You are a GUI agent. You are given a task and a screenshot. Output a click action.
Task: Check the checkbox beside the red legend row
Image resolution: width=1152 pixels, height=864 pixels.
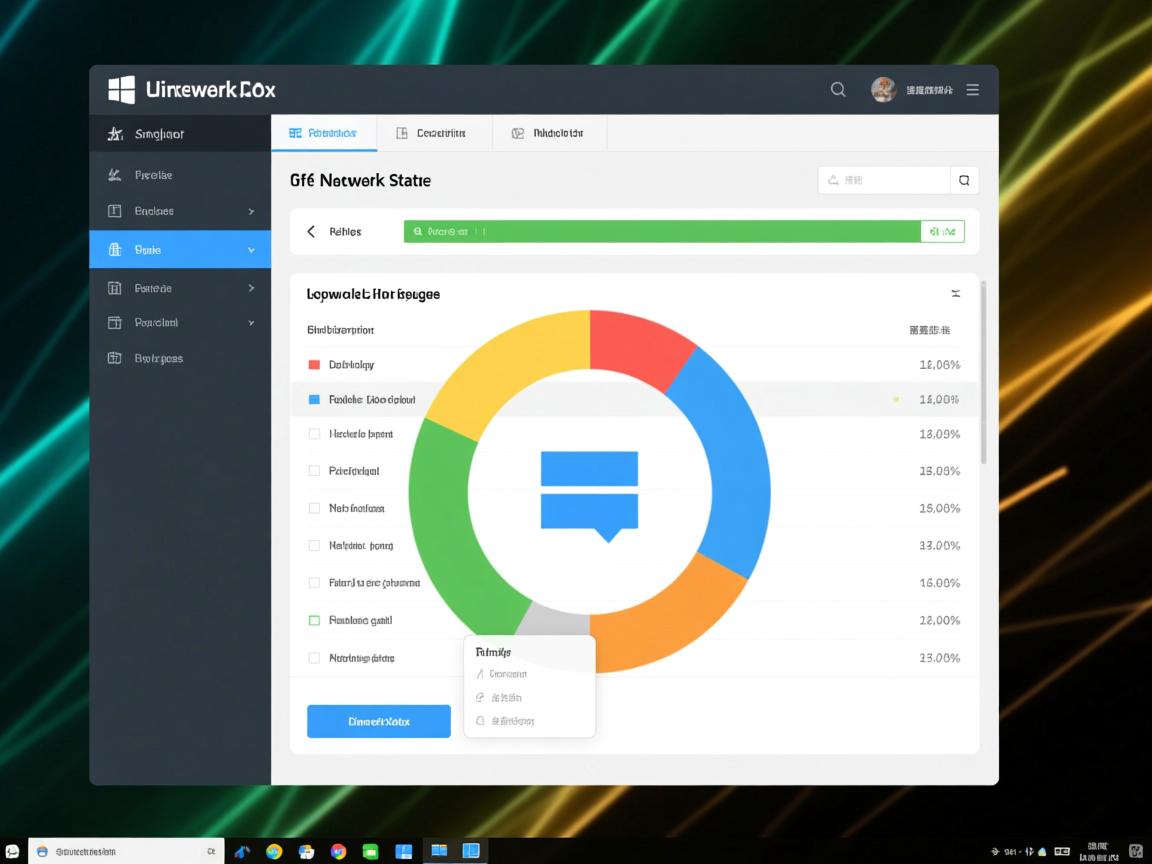(313, 364)
